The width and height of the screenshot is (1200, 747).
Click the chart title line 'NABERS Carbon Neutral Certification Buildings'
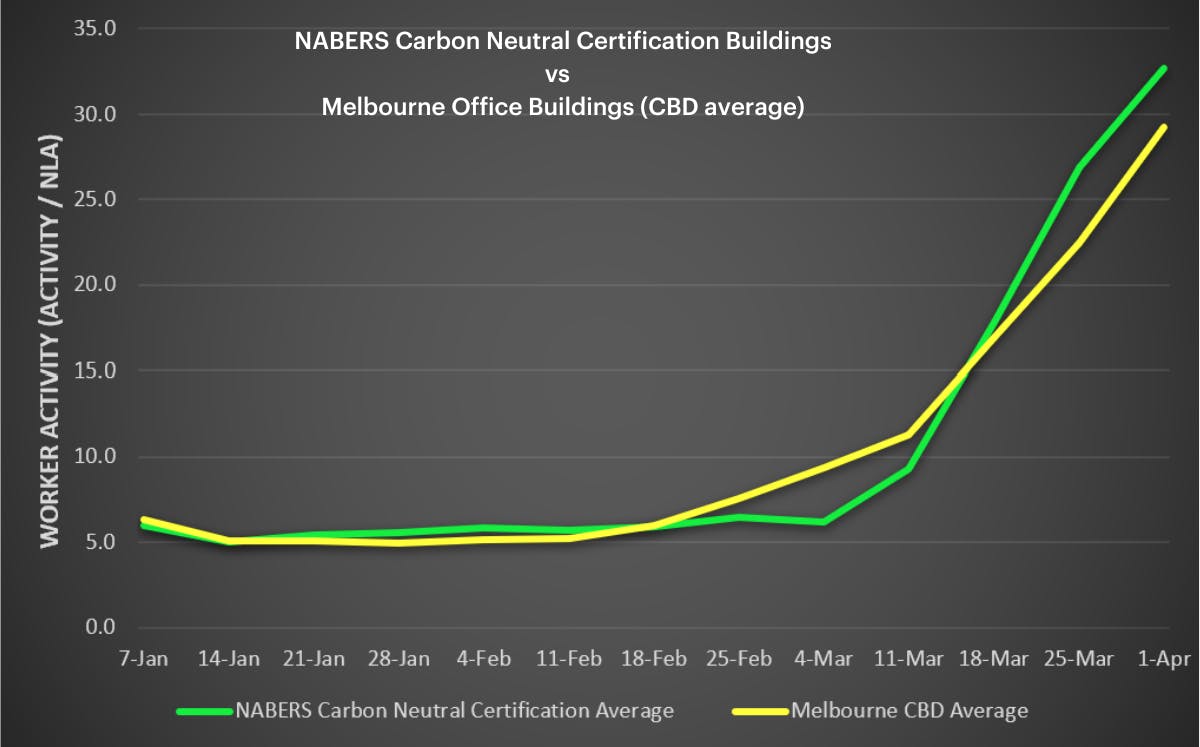click(562, 42)
